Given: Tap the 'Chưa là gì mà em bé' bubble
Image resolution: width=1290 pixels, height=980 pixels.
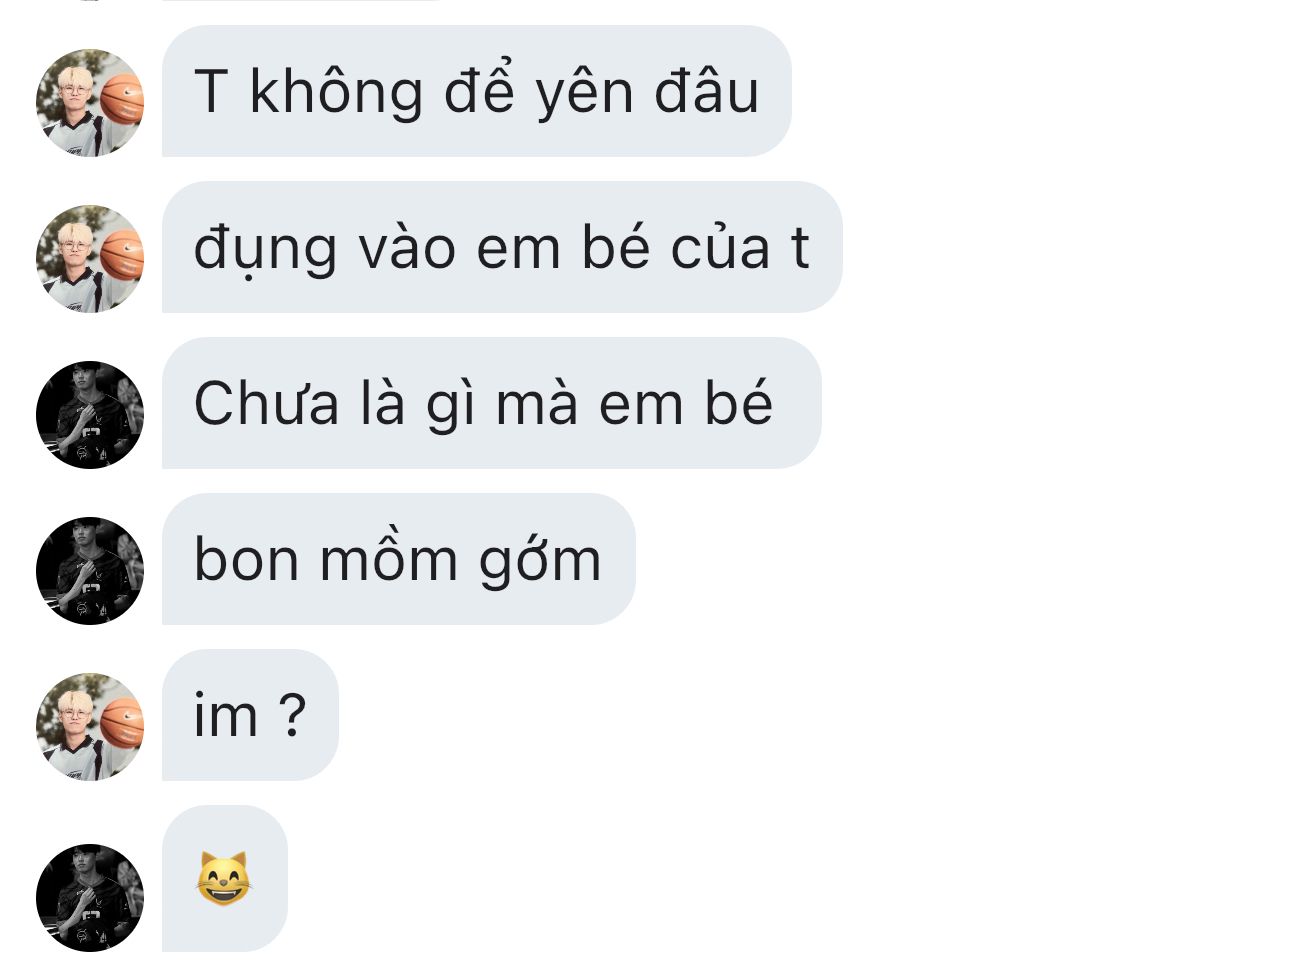Looking at the screenshot, I should [491, 403].
